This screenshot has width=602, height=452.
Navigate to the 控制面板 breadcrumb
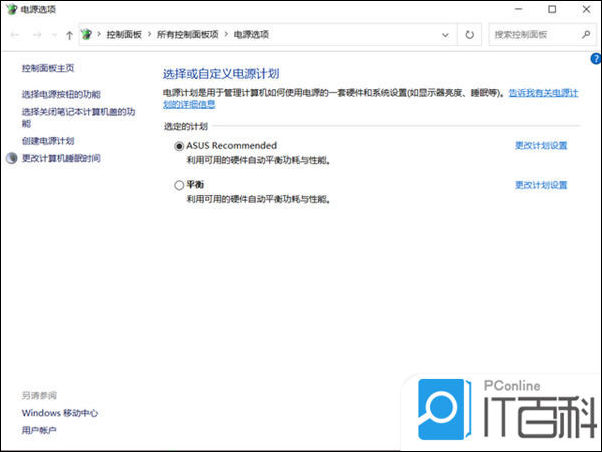[124, 35]
